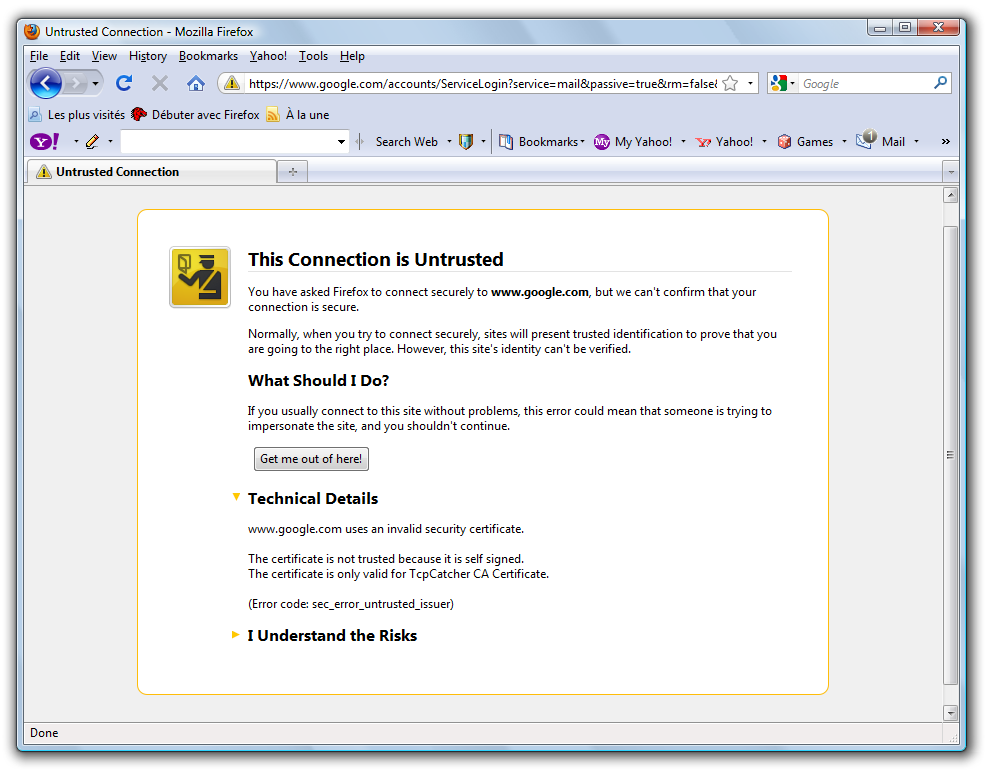The image size is (993, 770).
Task: Open the Yahoo! logo dropdown arrow
Action: point(76,142)
